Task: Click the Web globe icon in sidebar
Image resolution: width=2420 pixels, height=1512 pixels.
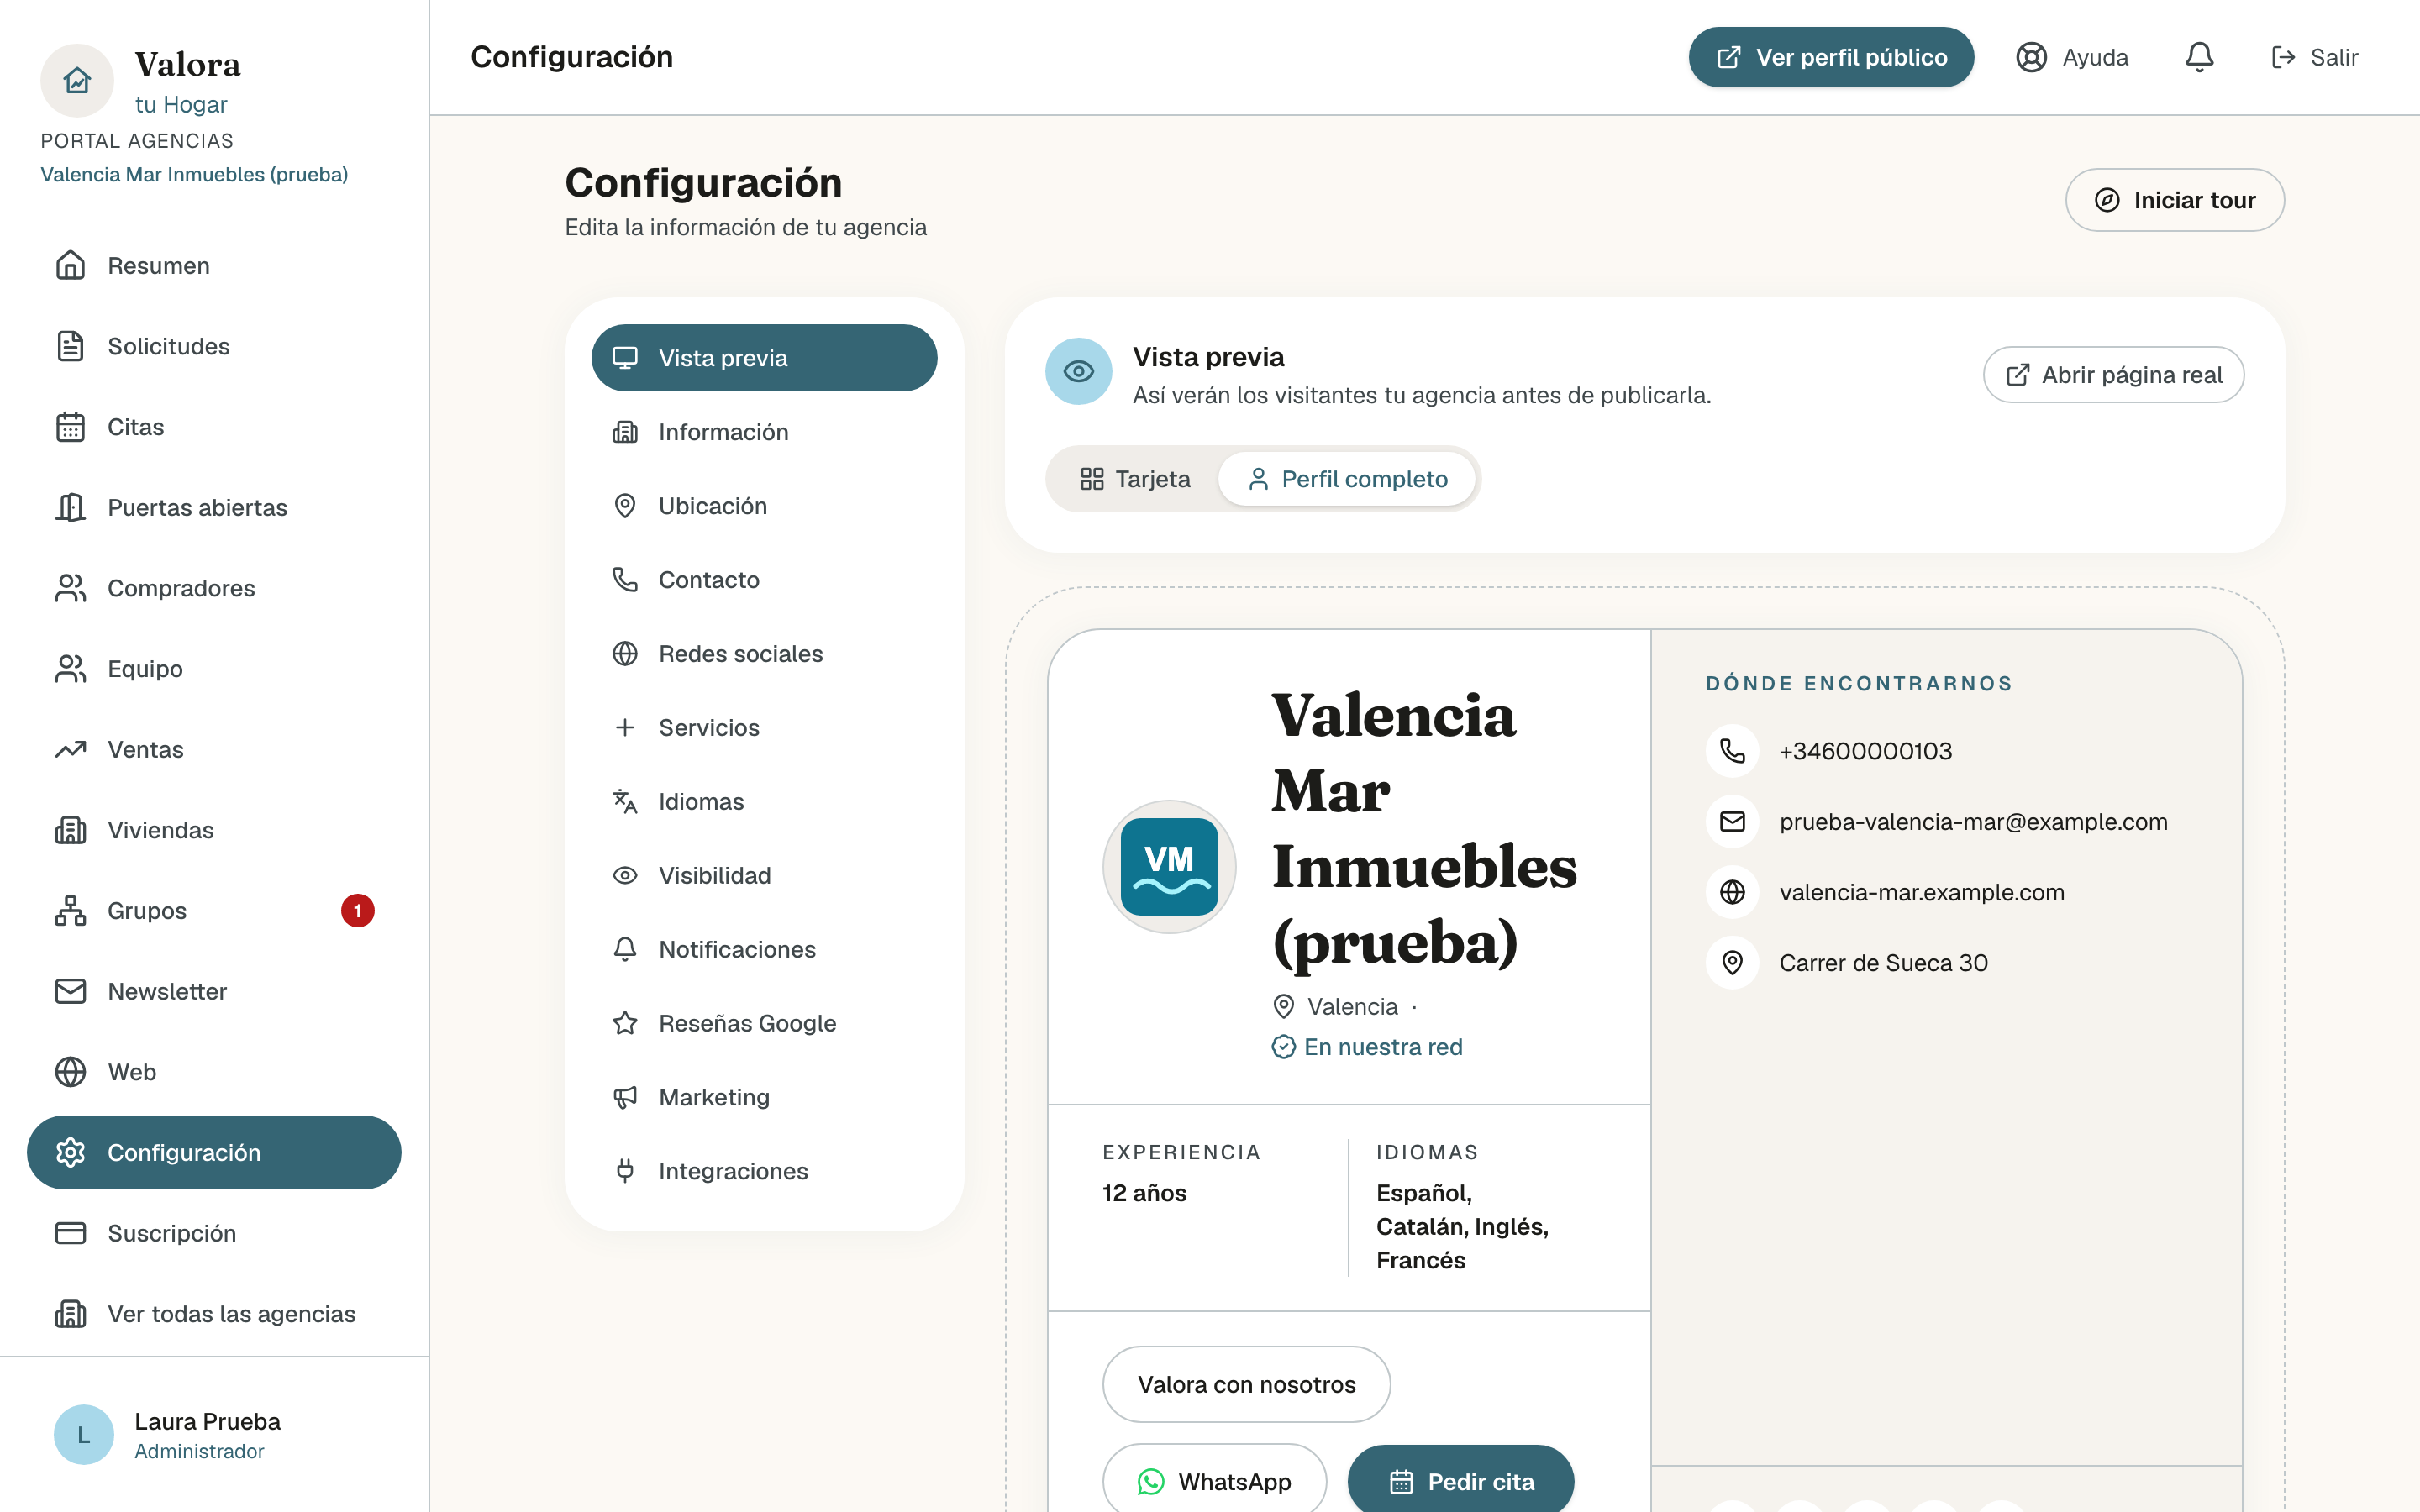Action: click(x=70, y=1072)
